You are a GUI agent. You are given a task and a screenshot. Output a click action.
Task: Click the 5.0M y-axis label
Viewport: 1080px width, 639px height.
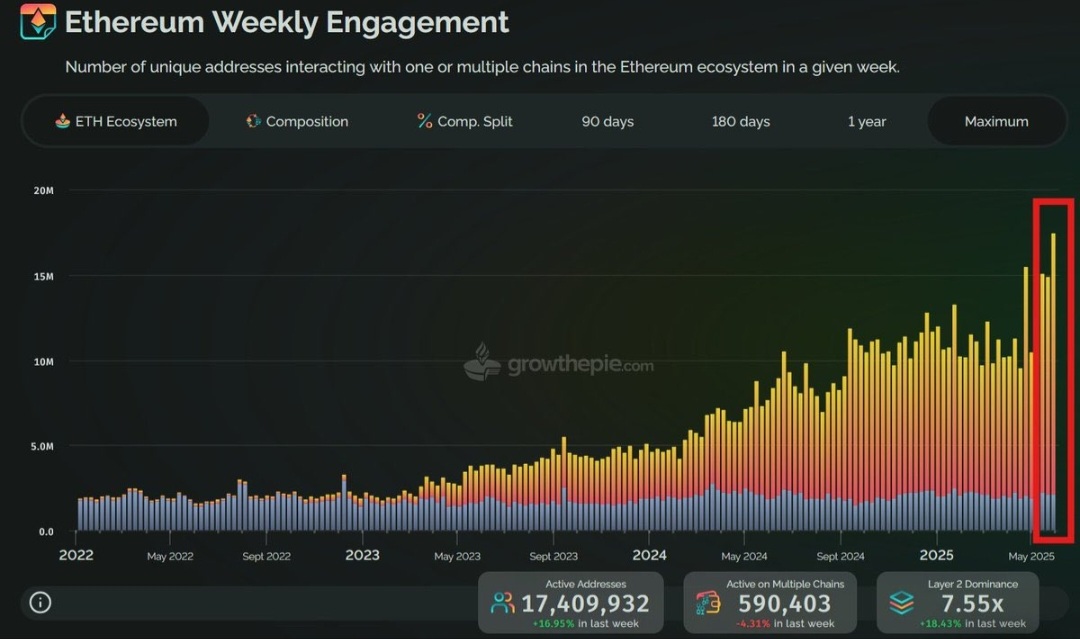42,446
